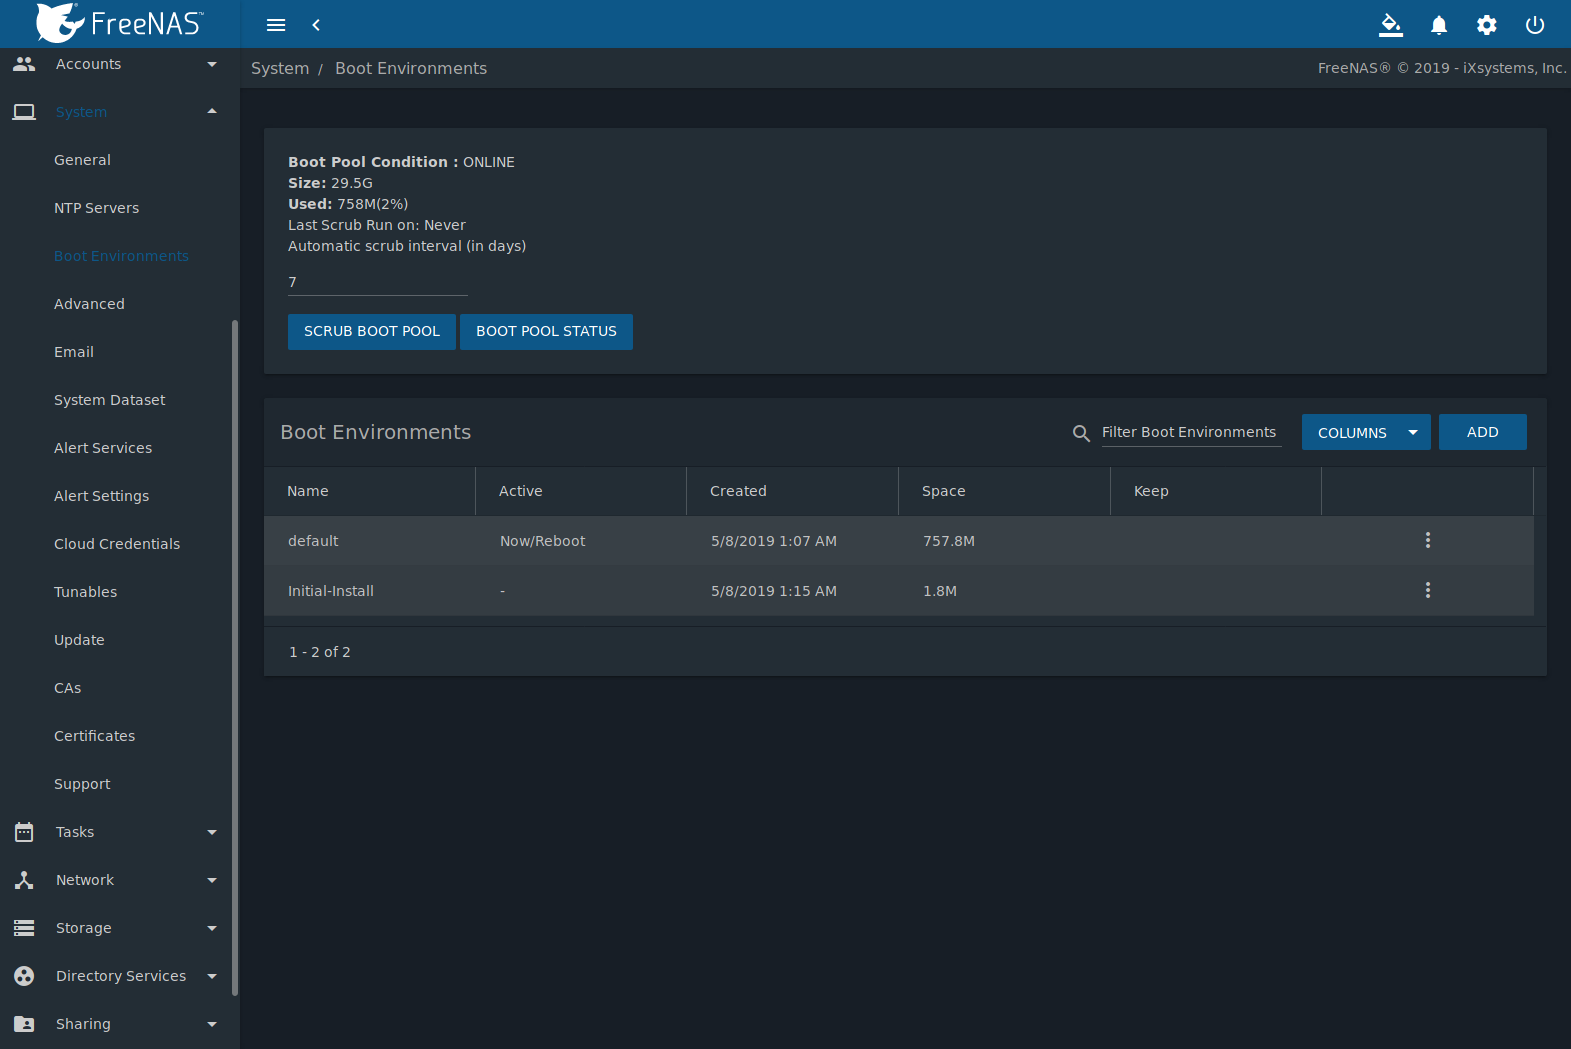The image size is (1571, 1049).
Task: Click the Network topology icon
Action: [24, 880]
